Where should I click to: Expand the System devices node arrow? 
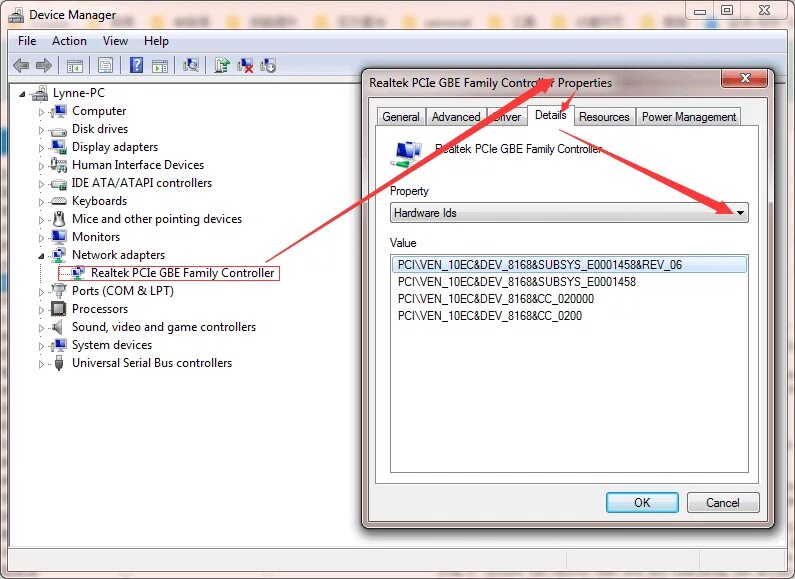click(41, 346)
